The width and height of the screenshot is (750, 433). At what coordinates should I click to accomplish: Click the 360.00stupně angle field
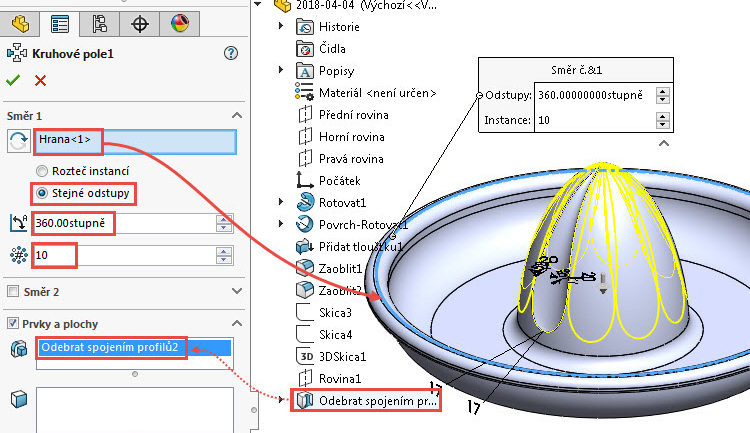(124, 223)
